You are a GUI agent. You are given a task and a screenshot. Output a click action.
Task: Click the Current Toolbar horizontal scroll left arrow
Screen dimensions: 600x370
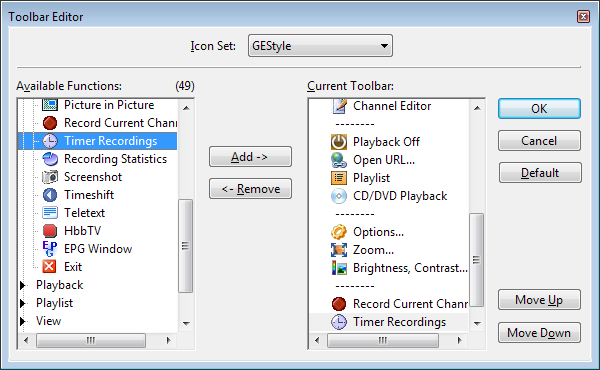(x=317, y=340)
